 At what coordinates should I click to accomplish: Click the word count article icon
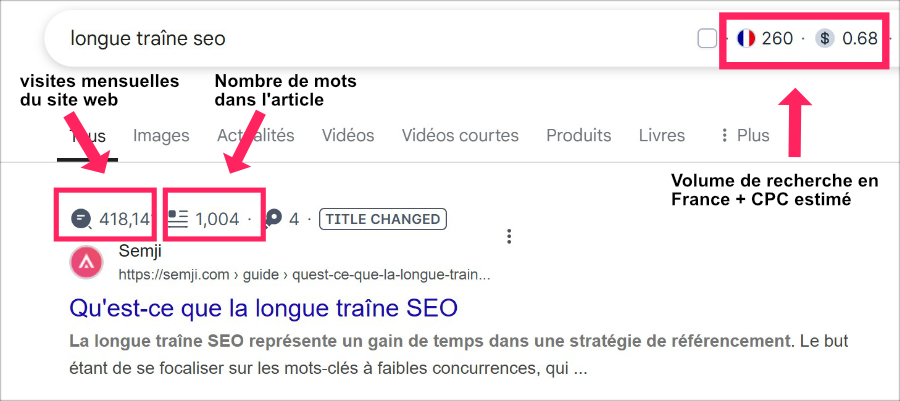point(178,219)
